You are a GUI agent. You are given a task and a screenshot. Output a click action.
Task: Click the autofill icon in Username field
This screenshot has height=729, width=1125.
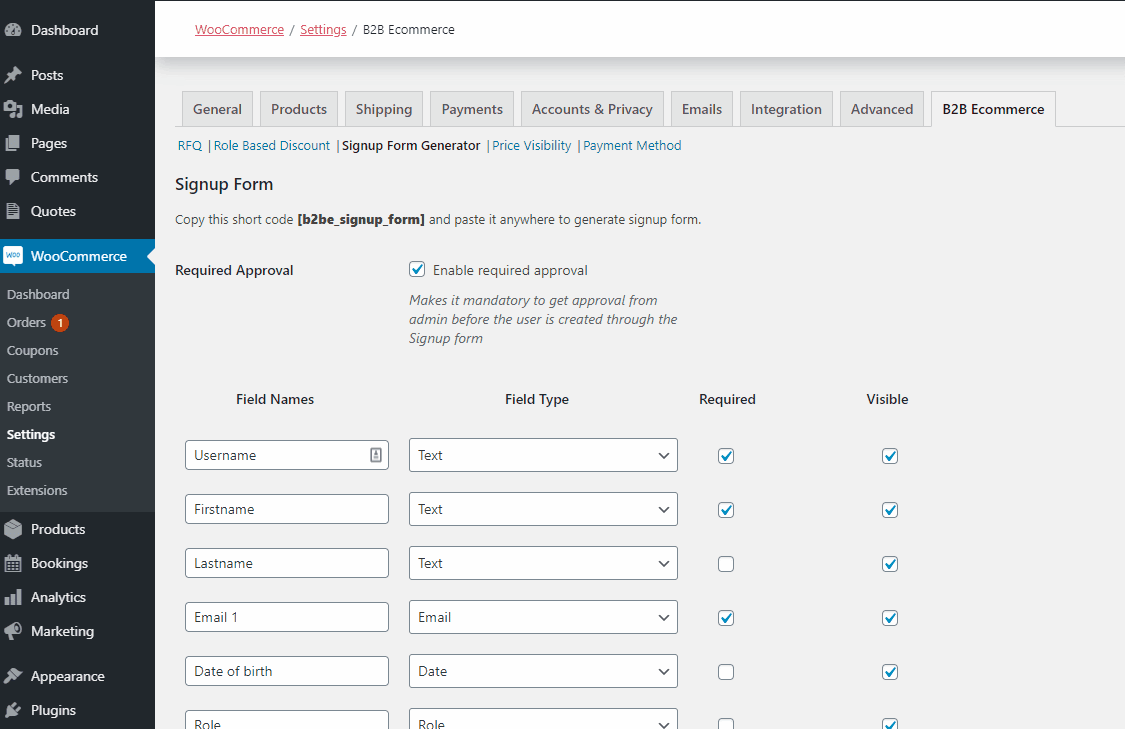(x=376, y=455)
